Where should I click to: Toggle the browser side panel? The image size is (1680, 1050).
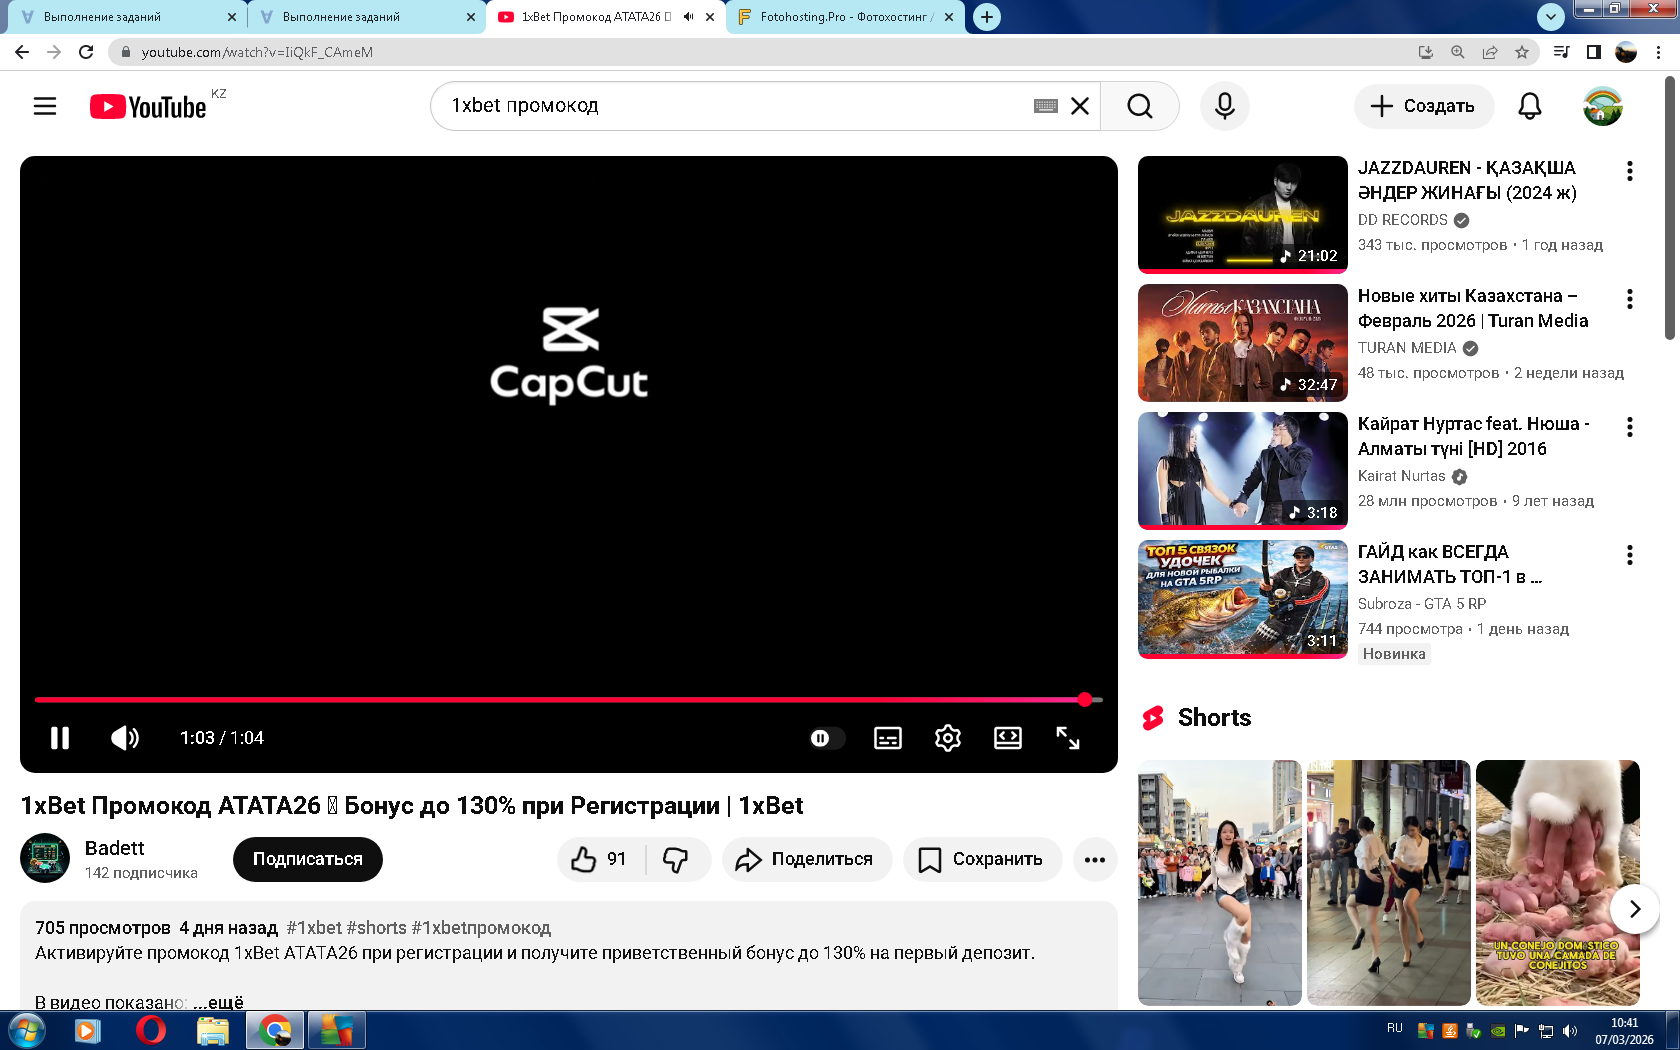pyautogui.click(x=1594, y=52)
